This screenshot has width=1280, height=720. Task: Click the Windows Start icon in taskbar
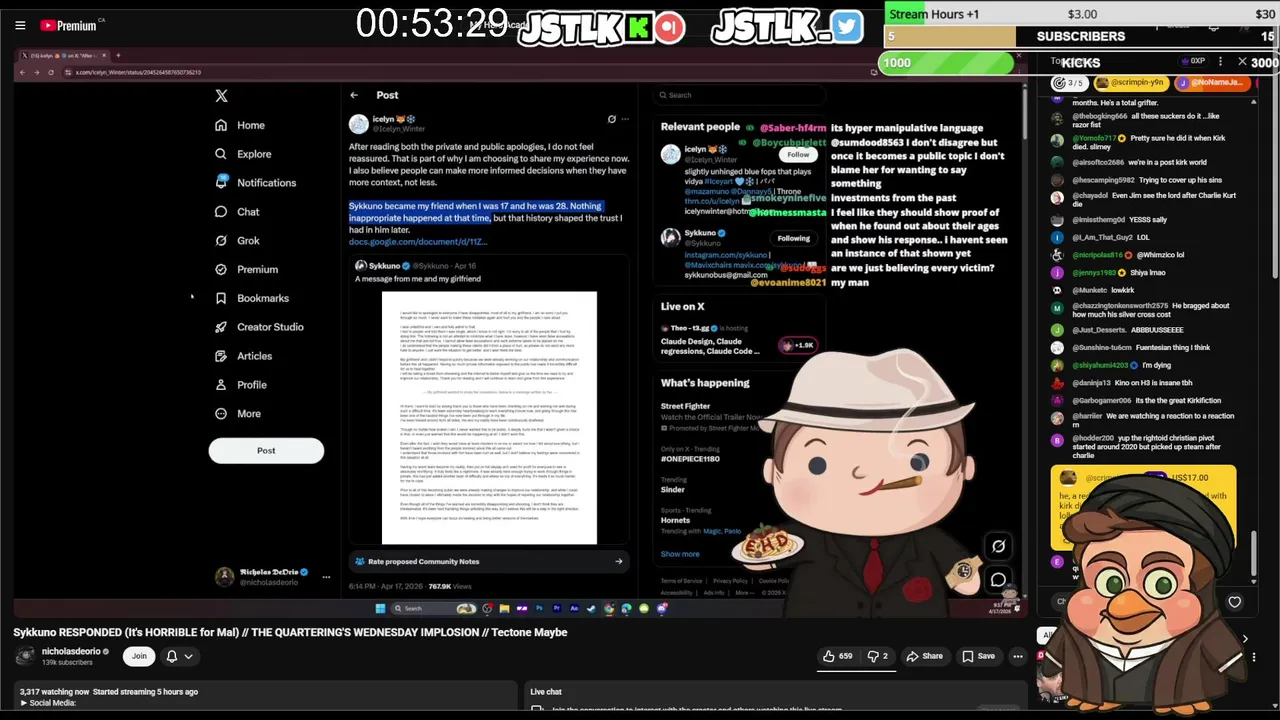[x=380, y=608]
